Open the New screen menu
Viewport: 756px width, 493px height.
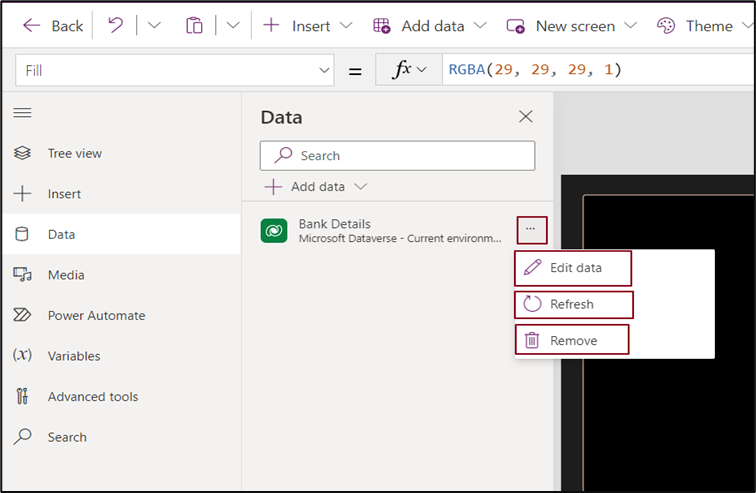572,26
